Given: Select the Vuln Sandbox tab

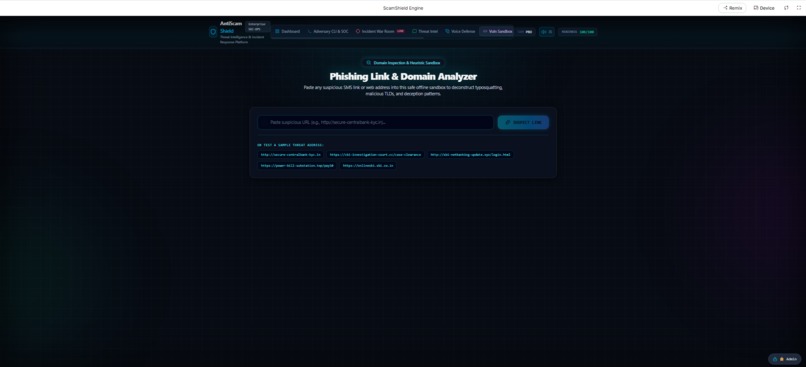Looking at the screenshot, I should [497, 31].
